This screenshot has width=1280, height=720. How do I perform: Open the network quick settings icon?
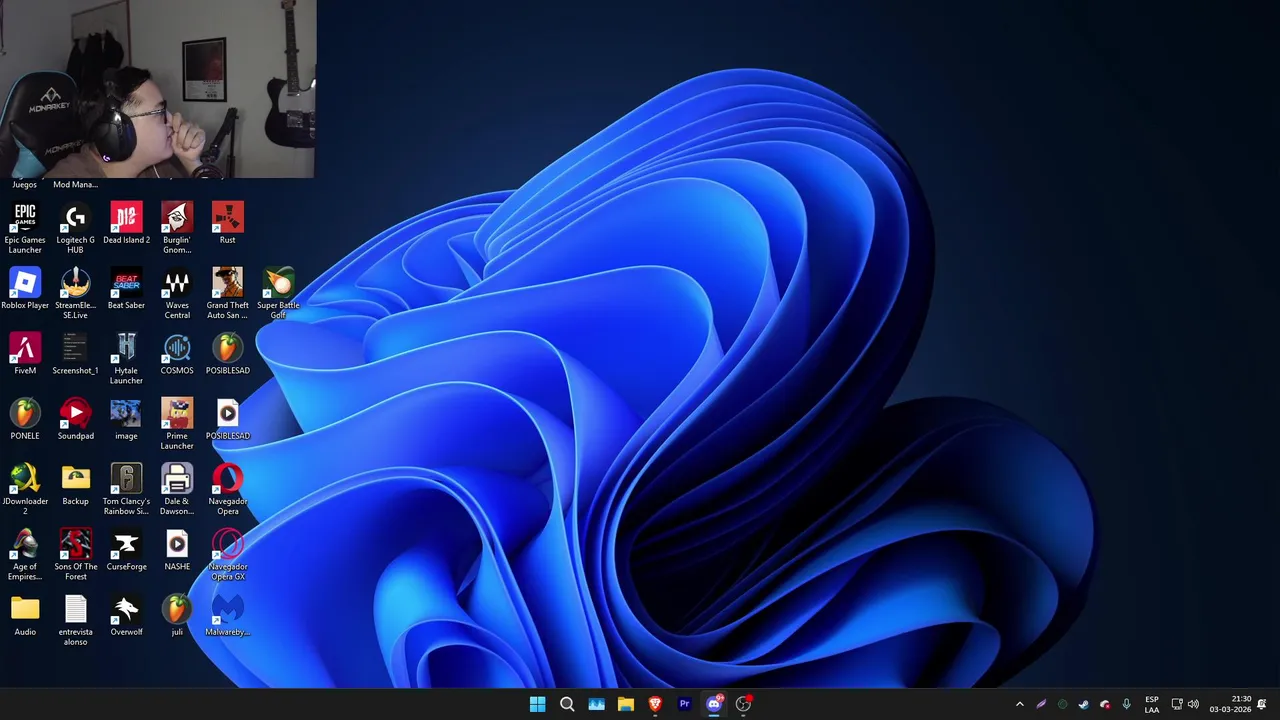[x=1177, y=704]
